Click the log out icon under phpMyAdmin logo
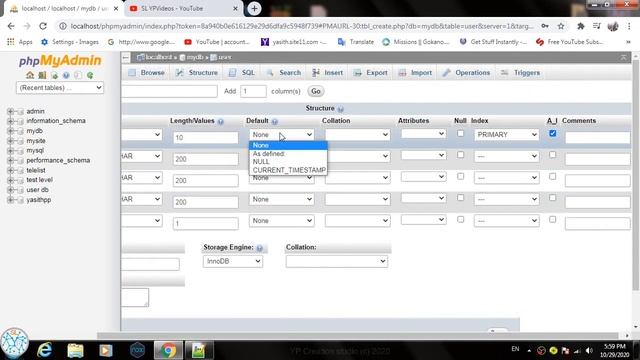The height and width of the screenshot is (360, 640). pyautogui.click(x=42, y=75)
